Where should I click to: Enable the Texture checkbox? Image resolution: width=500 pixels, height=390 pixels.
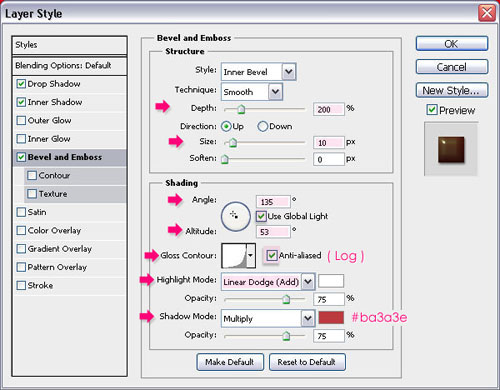click(32, 194)
